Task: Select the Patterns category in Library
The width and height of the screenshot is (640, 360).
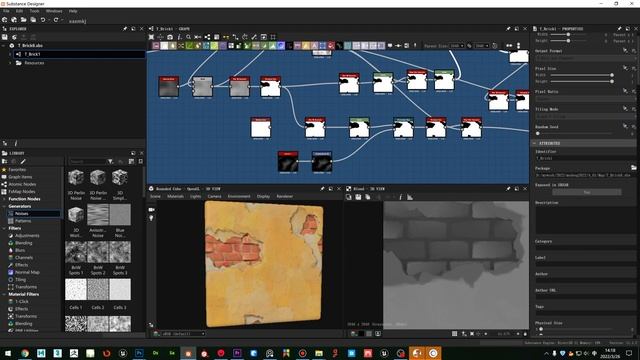Action: [23, 221]
